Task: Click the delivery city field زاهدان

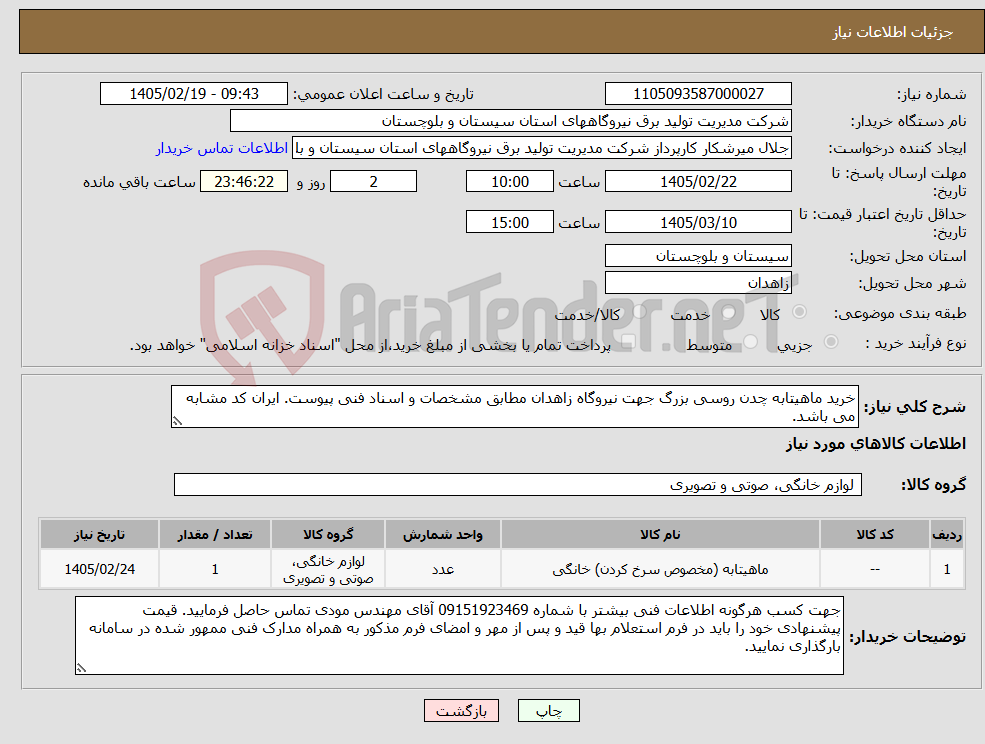Action: [698, 283]
